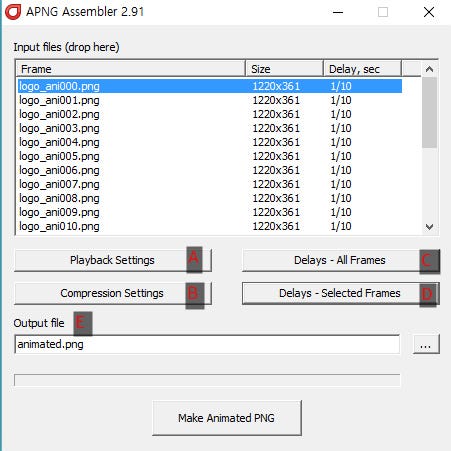
Task: Click the 1/10 delay of logo_ani003.png
Action: [x=341, y=128]
